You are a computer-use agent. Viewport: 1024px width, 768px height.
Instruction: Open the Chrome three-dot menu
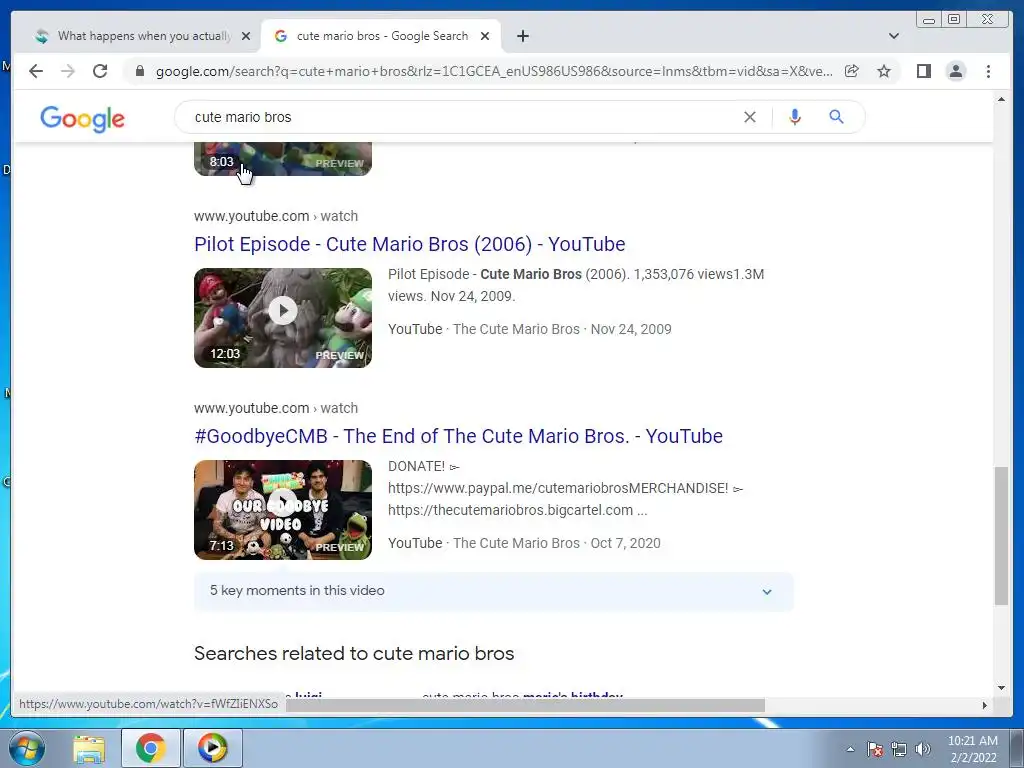tap(988, 71)
